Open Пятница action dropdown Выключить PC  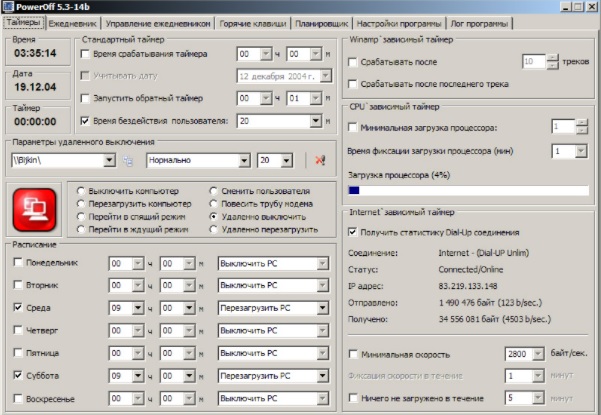pos(323,353)
